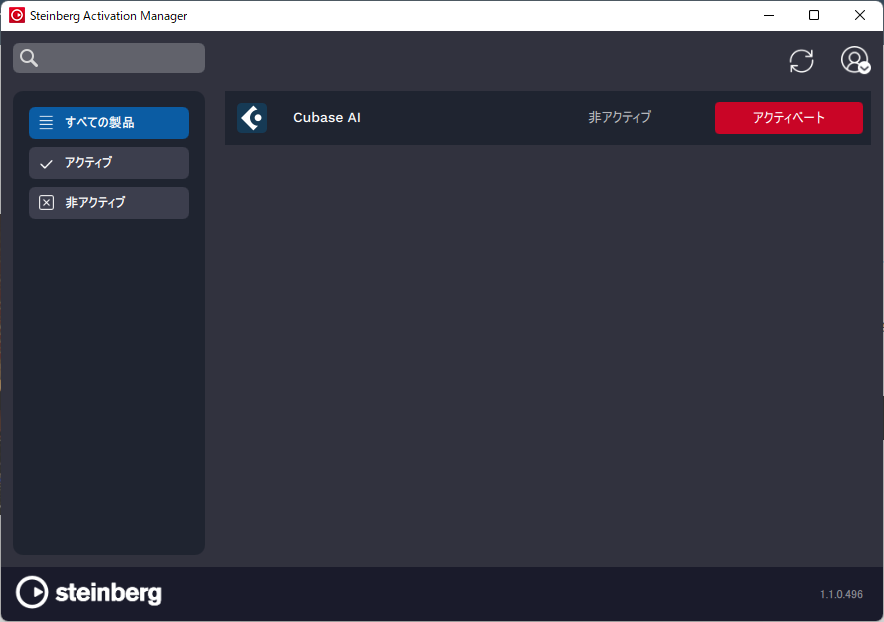Image resolution: width=884 pixels, height=622 pixels.
Task: Click the magnifying glass search icon
Action: coord(29,58)
